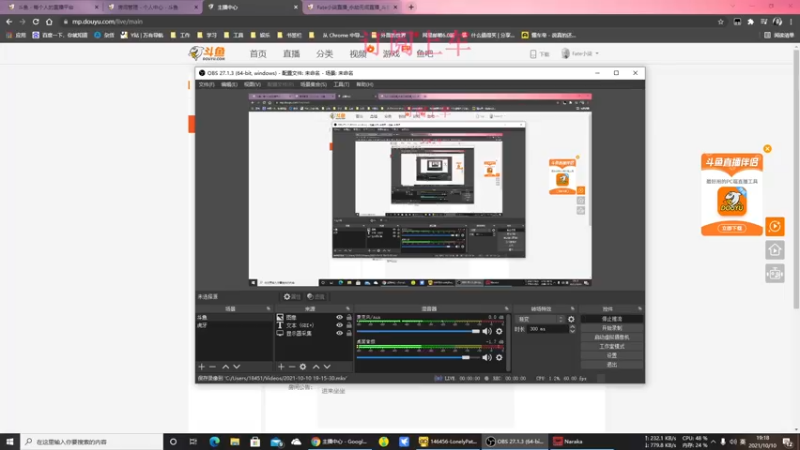The height and width of the screenshot is (450, 800).
Task: Toggle visibility of the image source
Action: (339, 317)
